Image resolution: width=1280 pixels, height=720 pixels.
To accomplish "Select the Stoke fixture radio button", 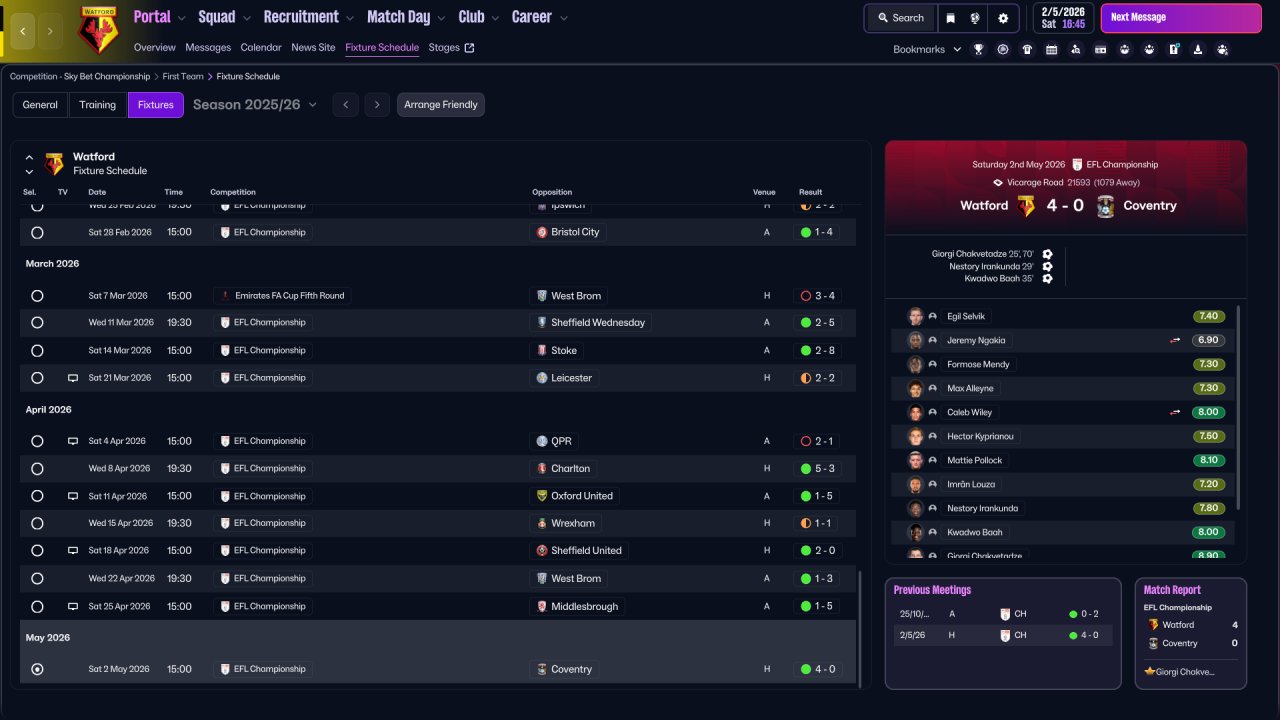I will point(37,351).
